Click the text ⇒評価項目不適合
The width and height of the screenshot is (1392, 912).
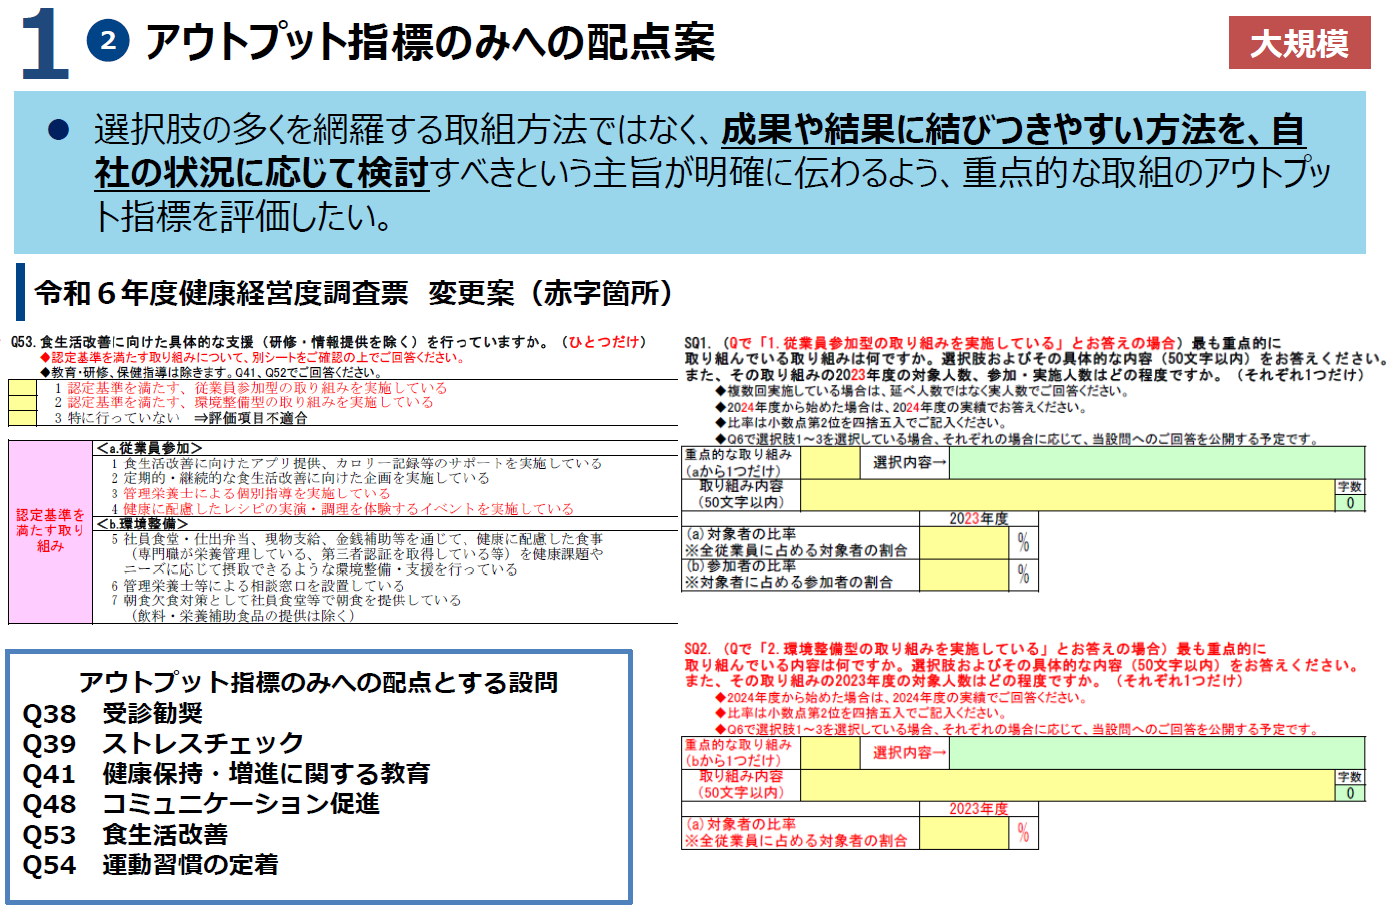coord(251,418)
